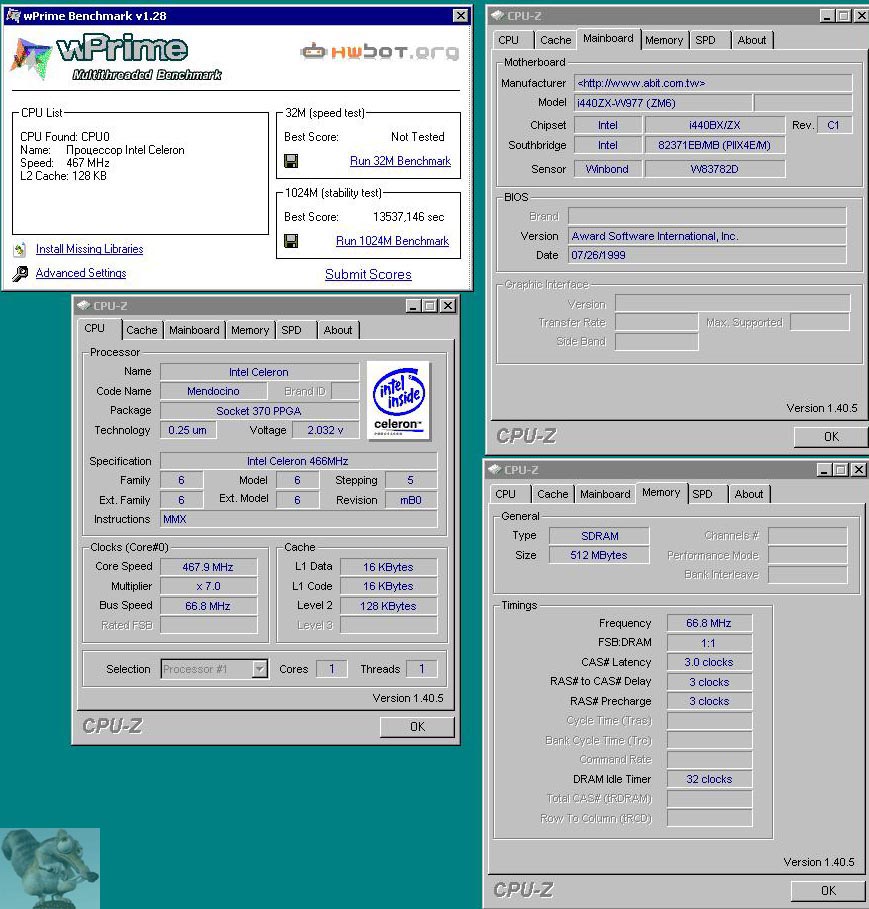This screenshot has width=869, height=909.
Task: Click CPU-Z Mainboard window title icon
Action: tap(497, 16)
